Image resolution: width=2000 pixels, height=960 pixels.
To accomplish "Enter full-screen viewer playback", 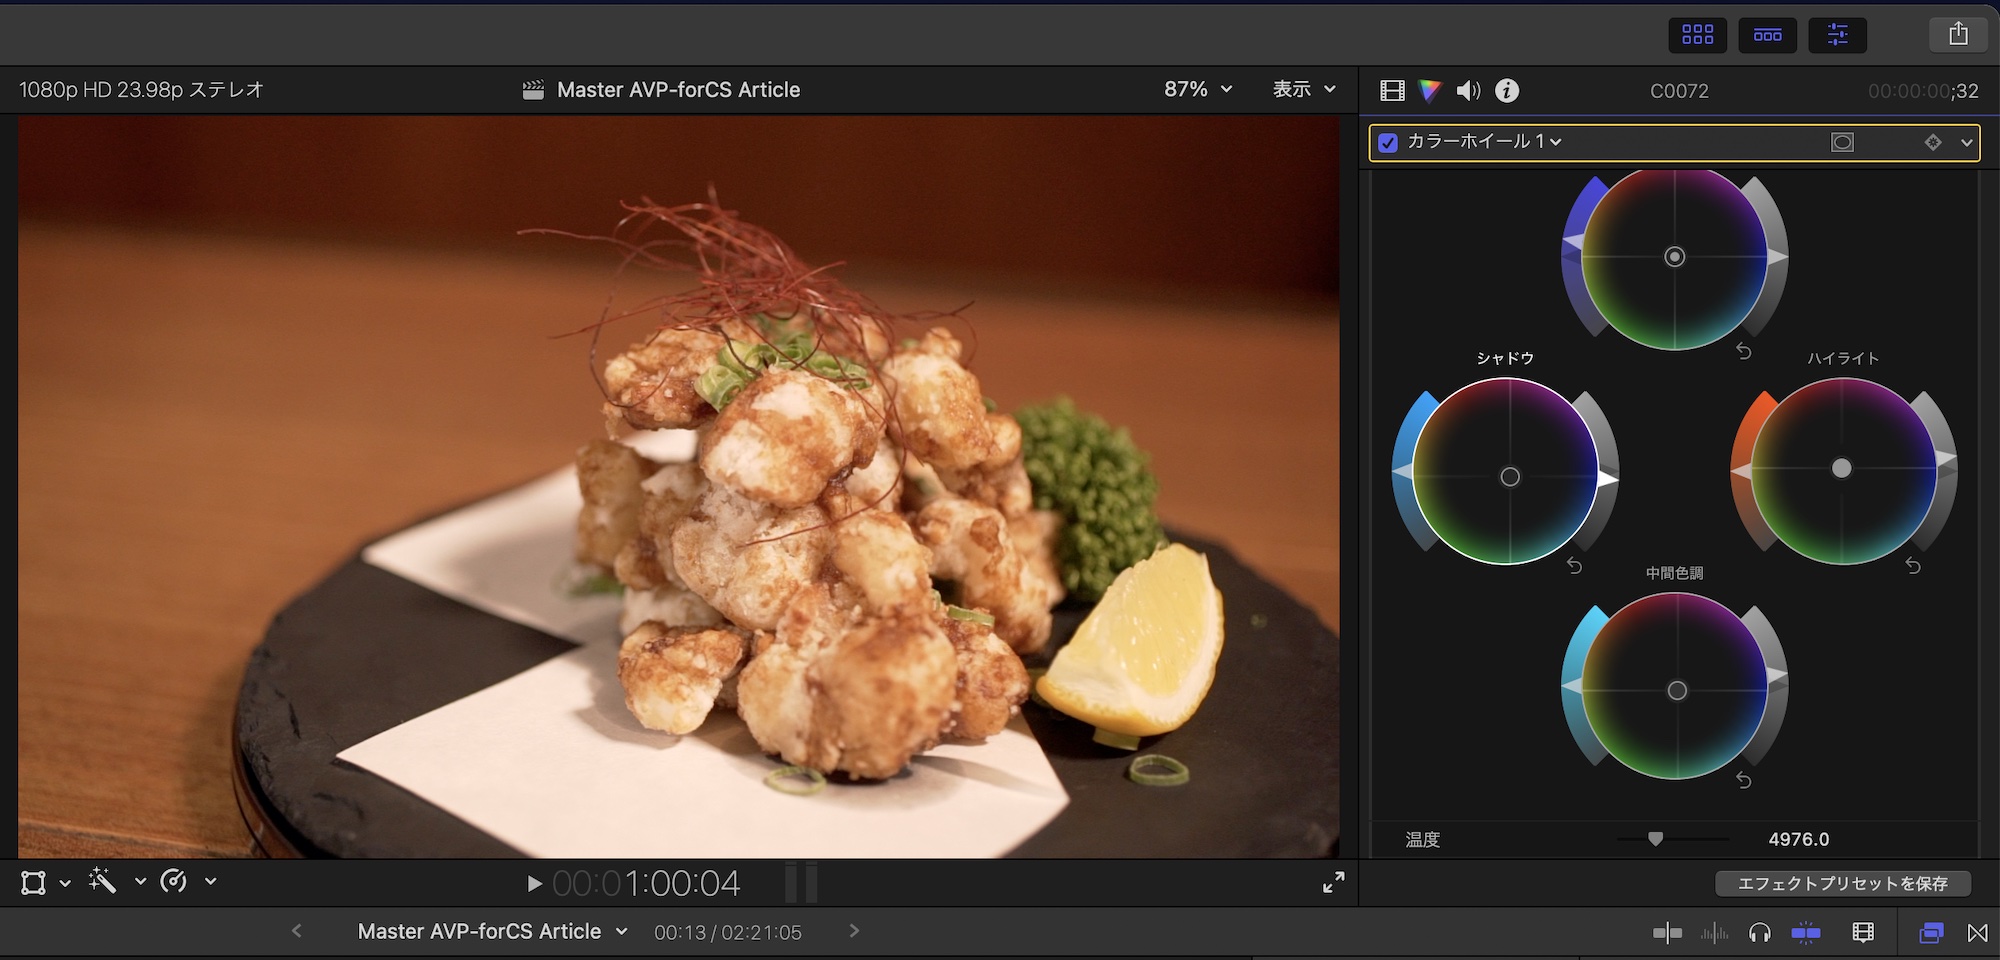I will 1334,882.
